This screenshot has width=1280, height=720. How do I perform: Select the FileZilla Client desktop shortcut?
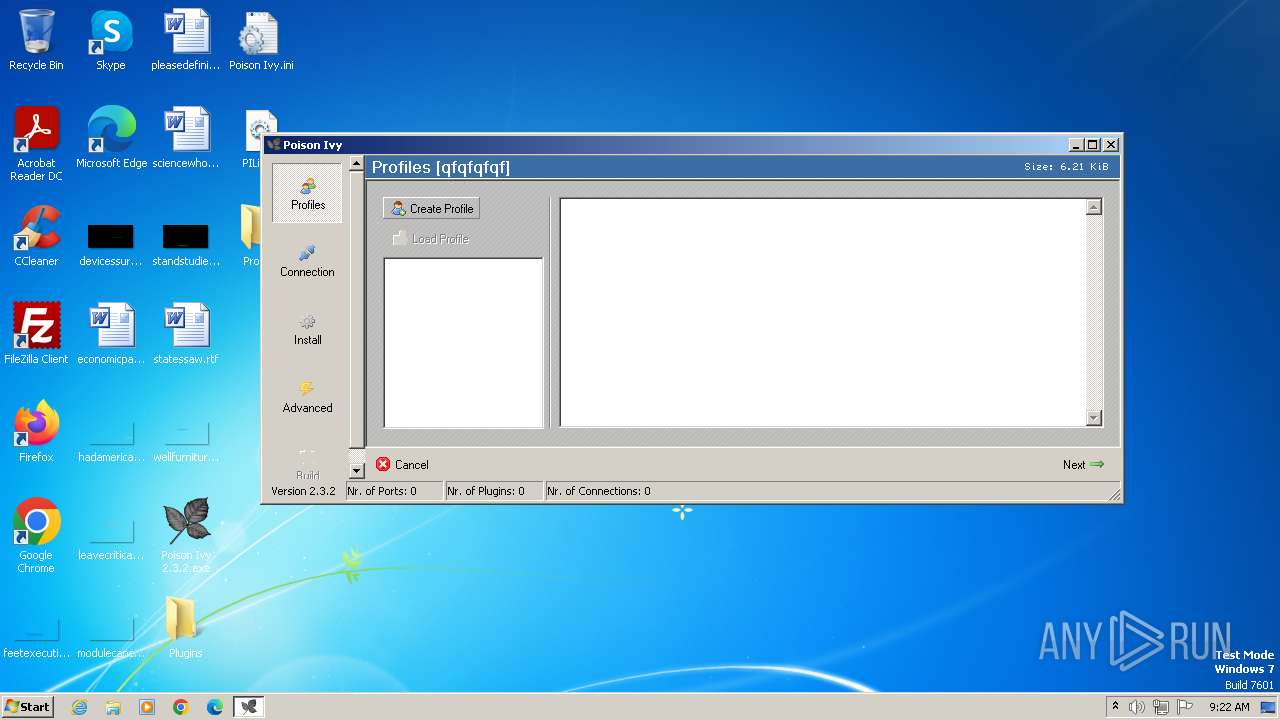pos(36,335)
